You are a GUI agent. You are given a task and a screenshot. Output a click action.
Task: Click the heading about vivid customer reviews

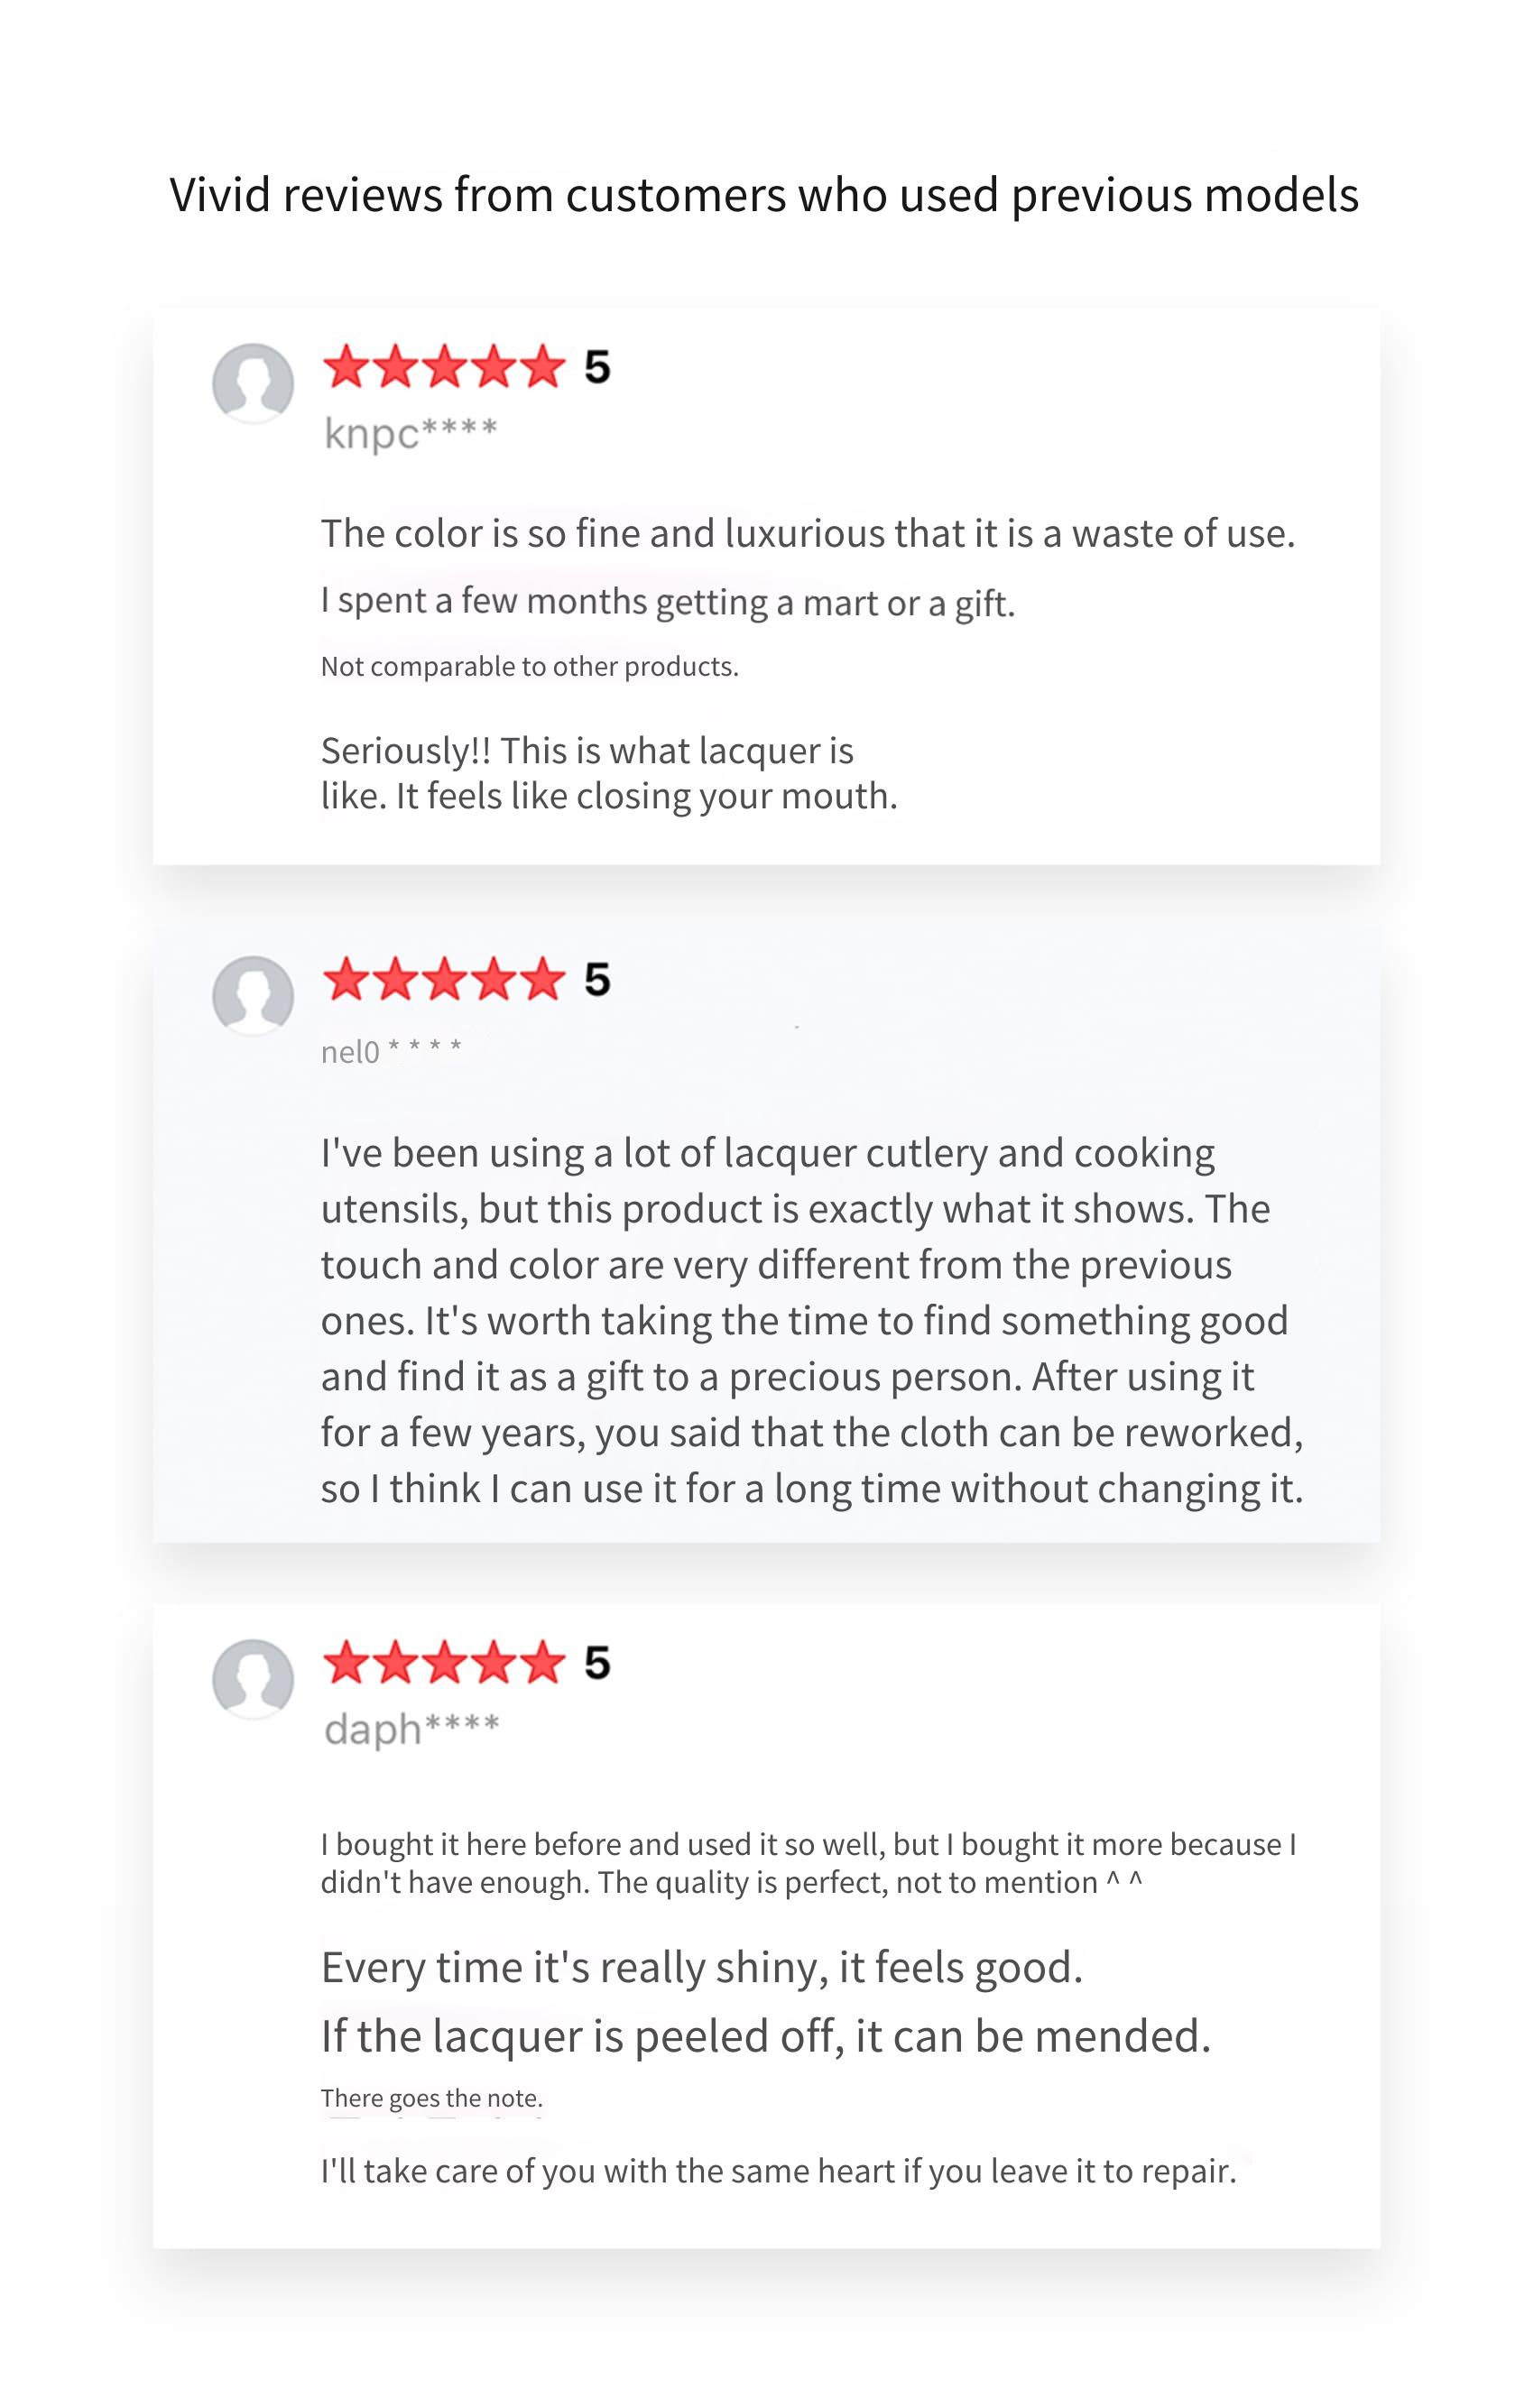pyautogui.click(x=764, y=195)
